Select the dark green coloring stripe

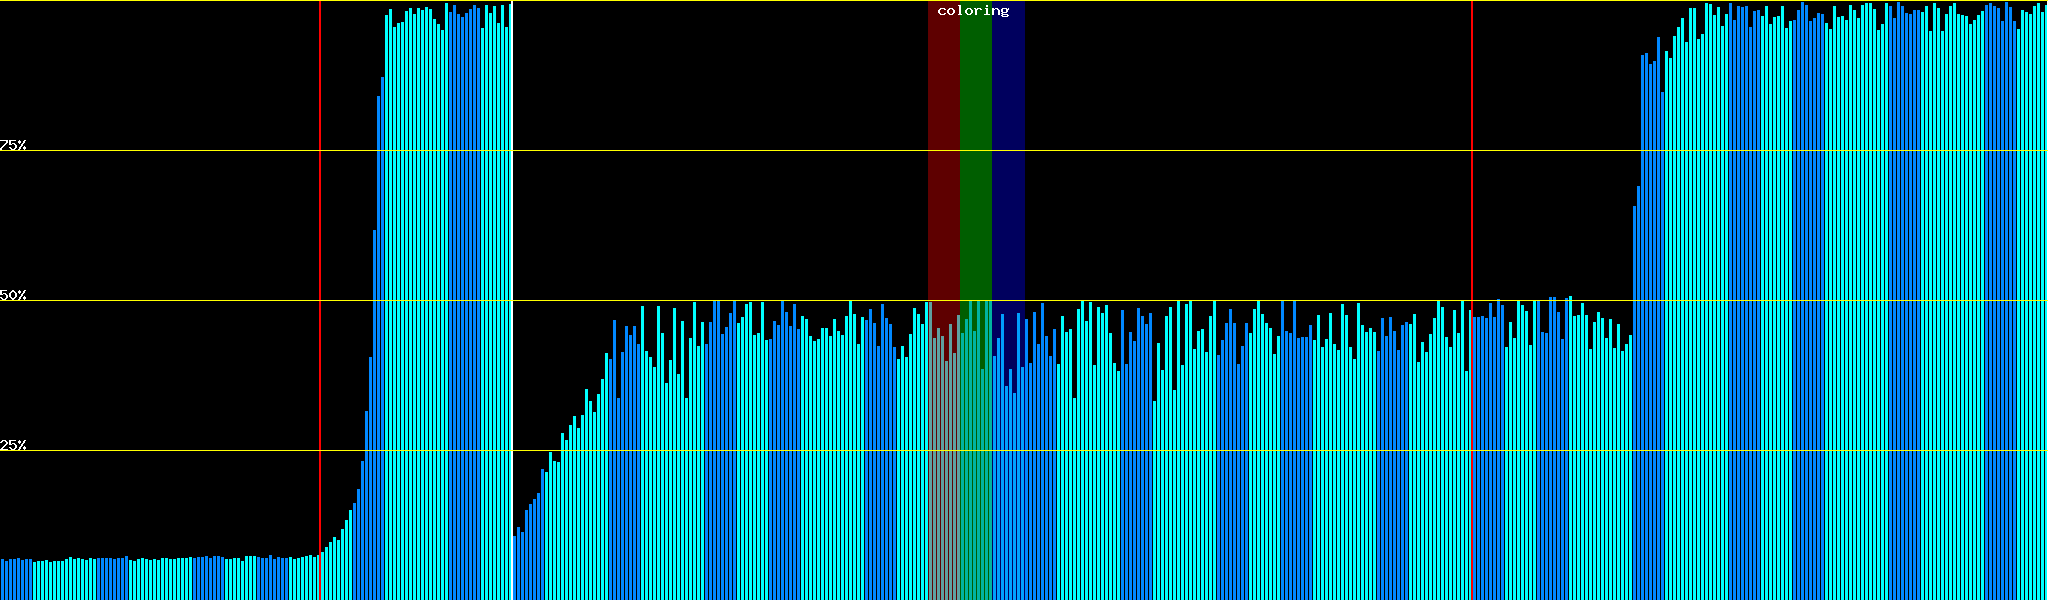pyautogui.click(x=975, y=150)
